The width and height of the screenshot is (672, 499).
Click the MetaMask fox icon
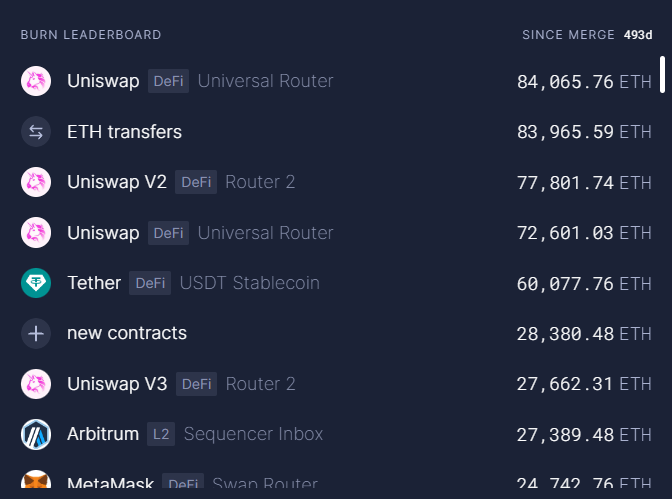coord(36,483)
